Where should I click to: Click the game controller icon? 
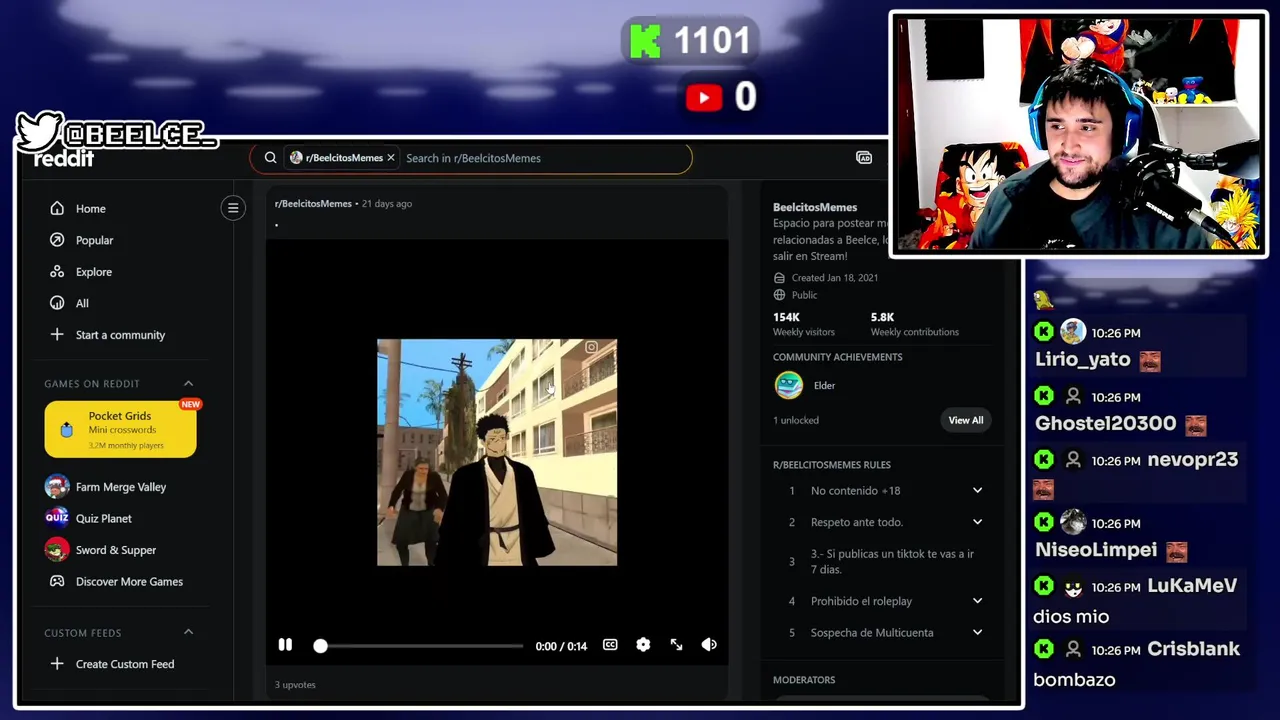pos(57,581)
